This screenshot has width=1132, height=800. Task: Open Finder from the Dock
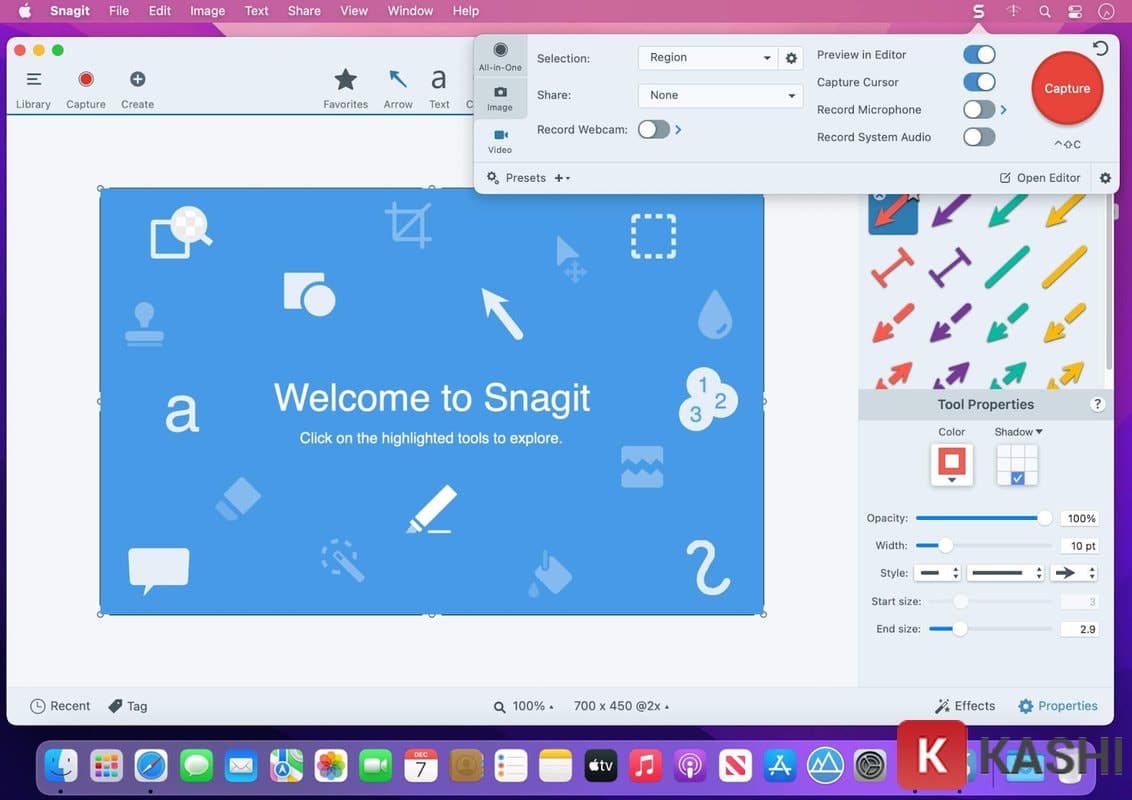click(61, 765)
